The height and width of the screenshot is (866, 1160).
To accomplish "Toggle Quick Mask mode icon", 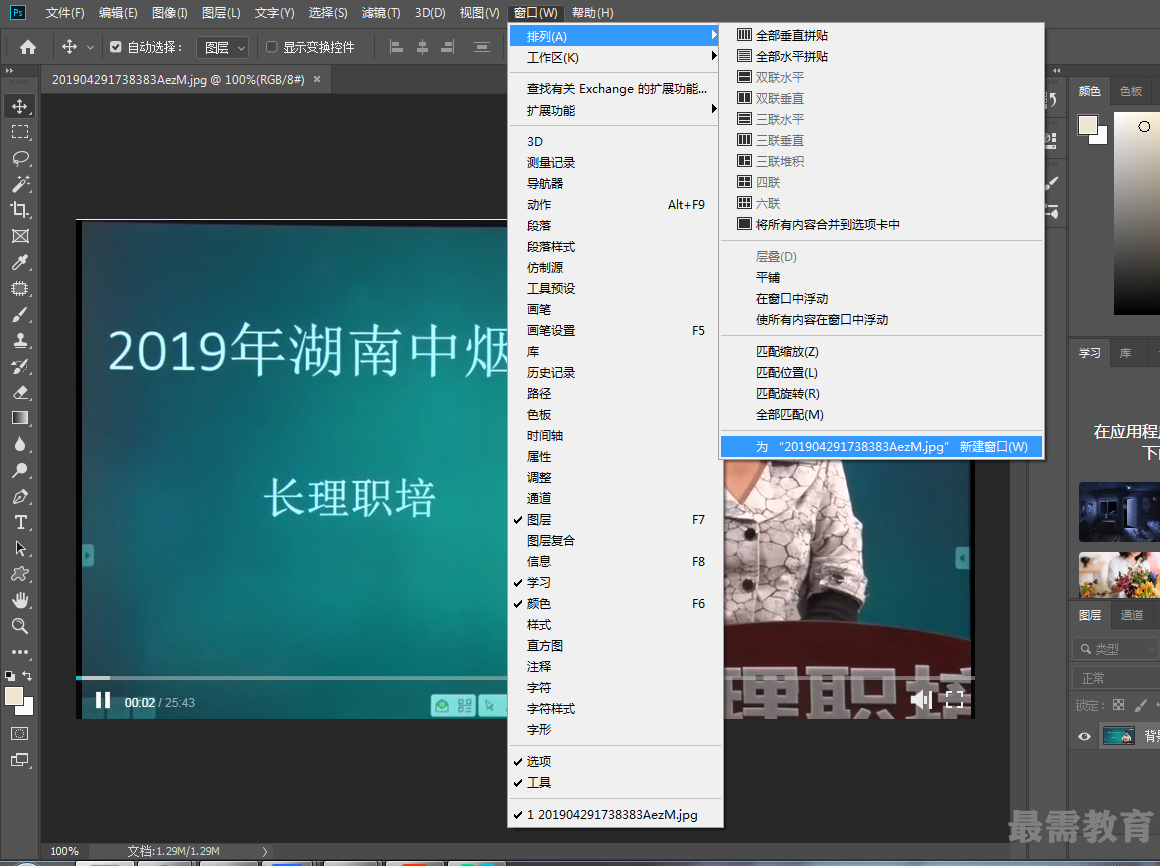I will 20,734.
